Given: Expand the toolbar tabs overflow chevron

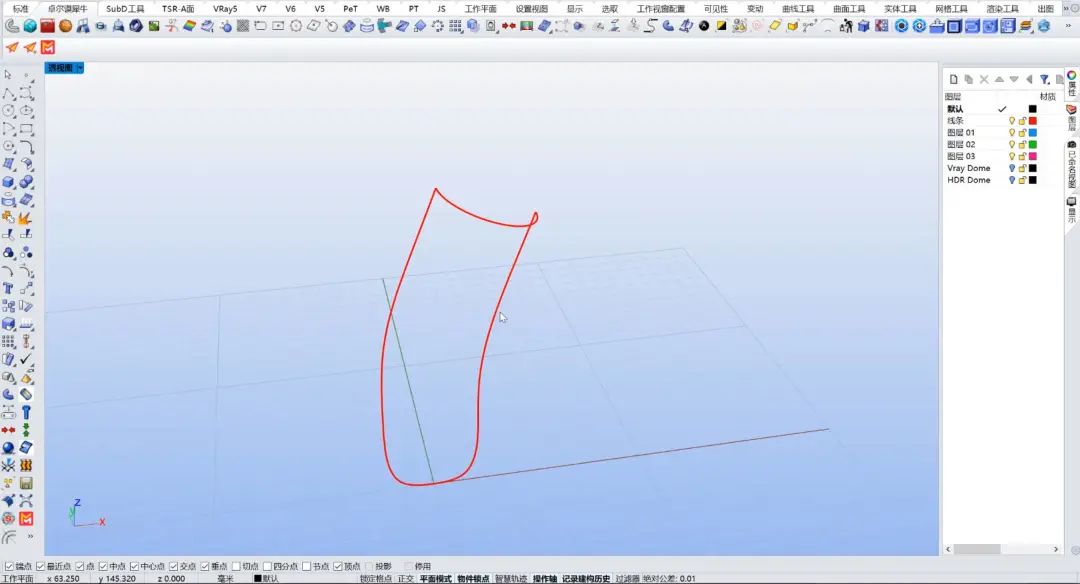Looking at the screenshot, I should point(1070,8).
